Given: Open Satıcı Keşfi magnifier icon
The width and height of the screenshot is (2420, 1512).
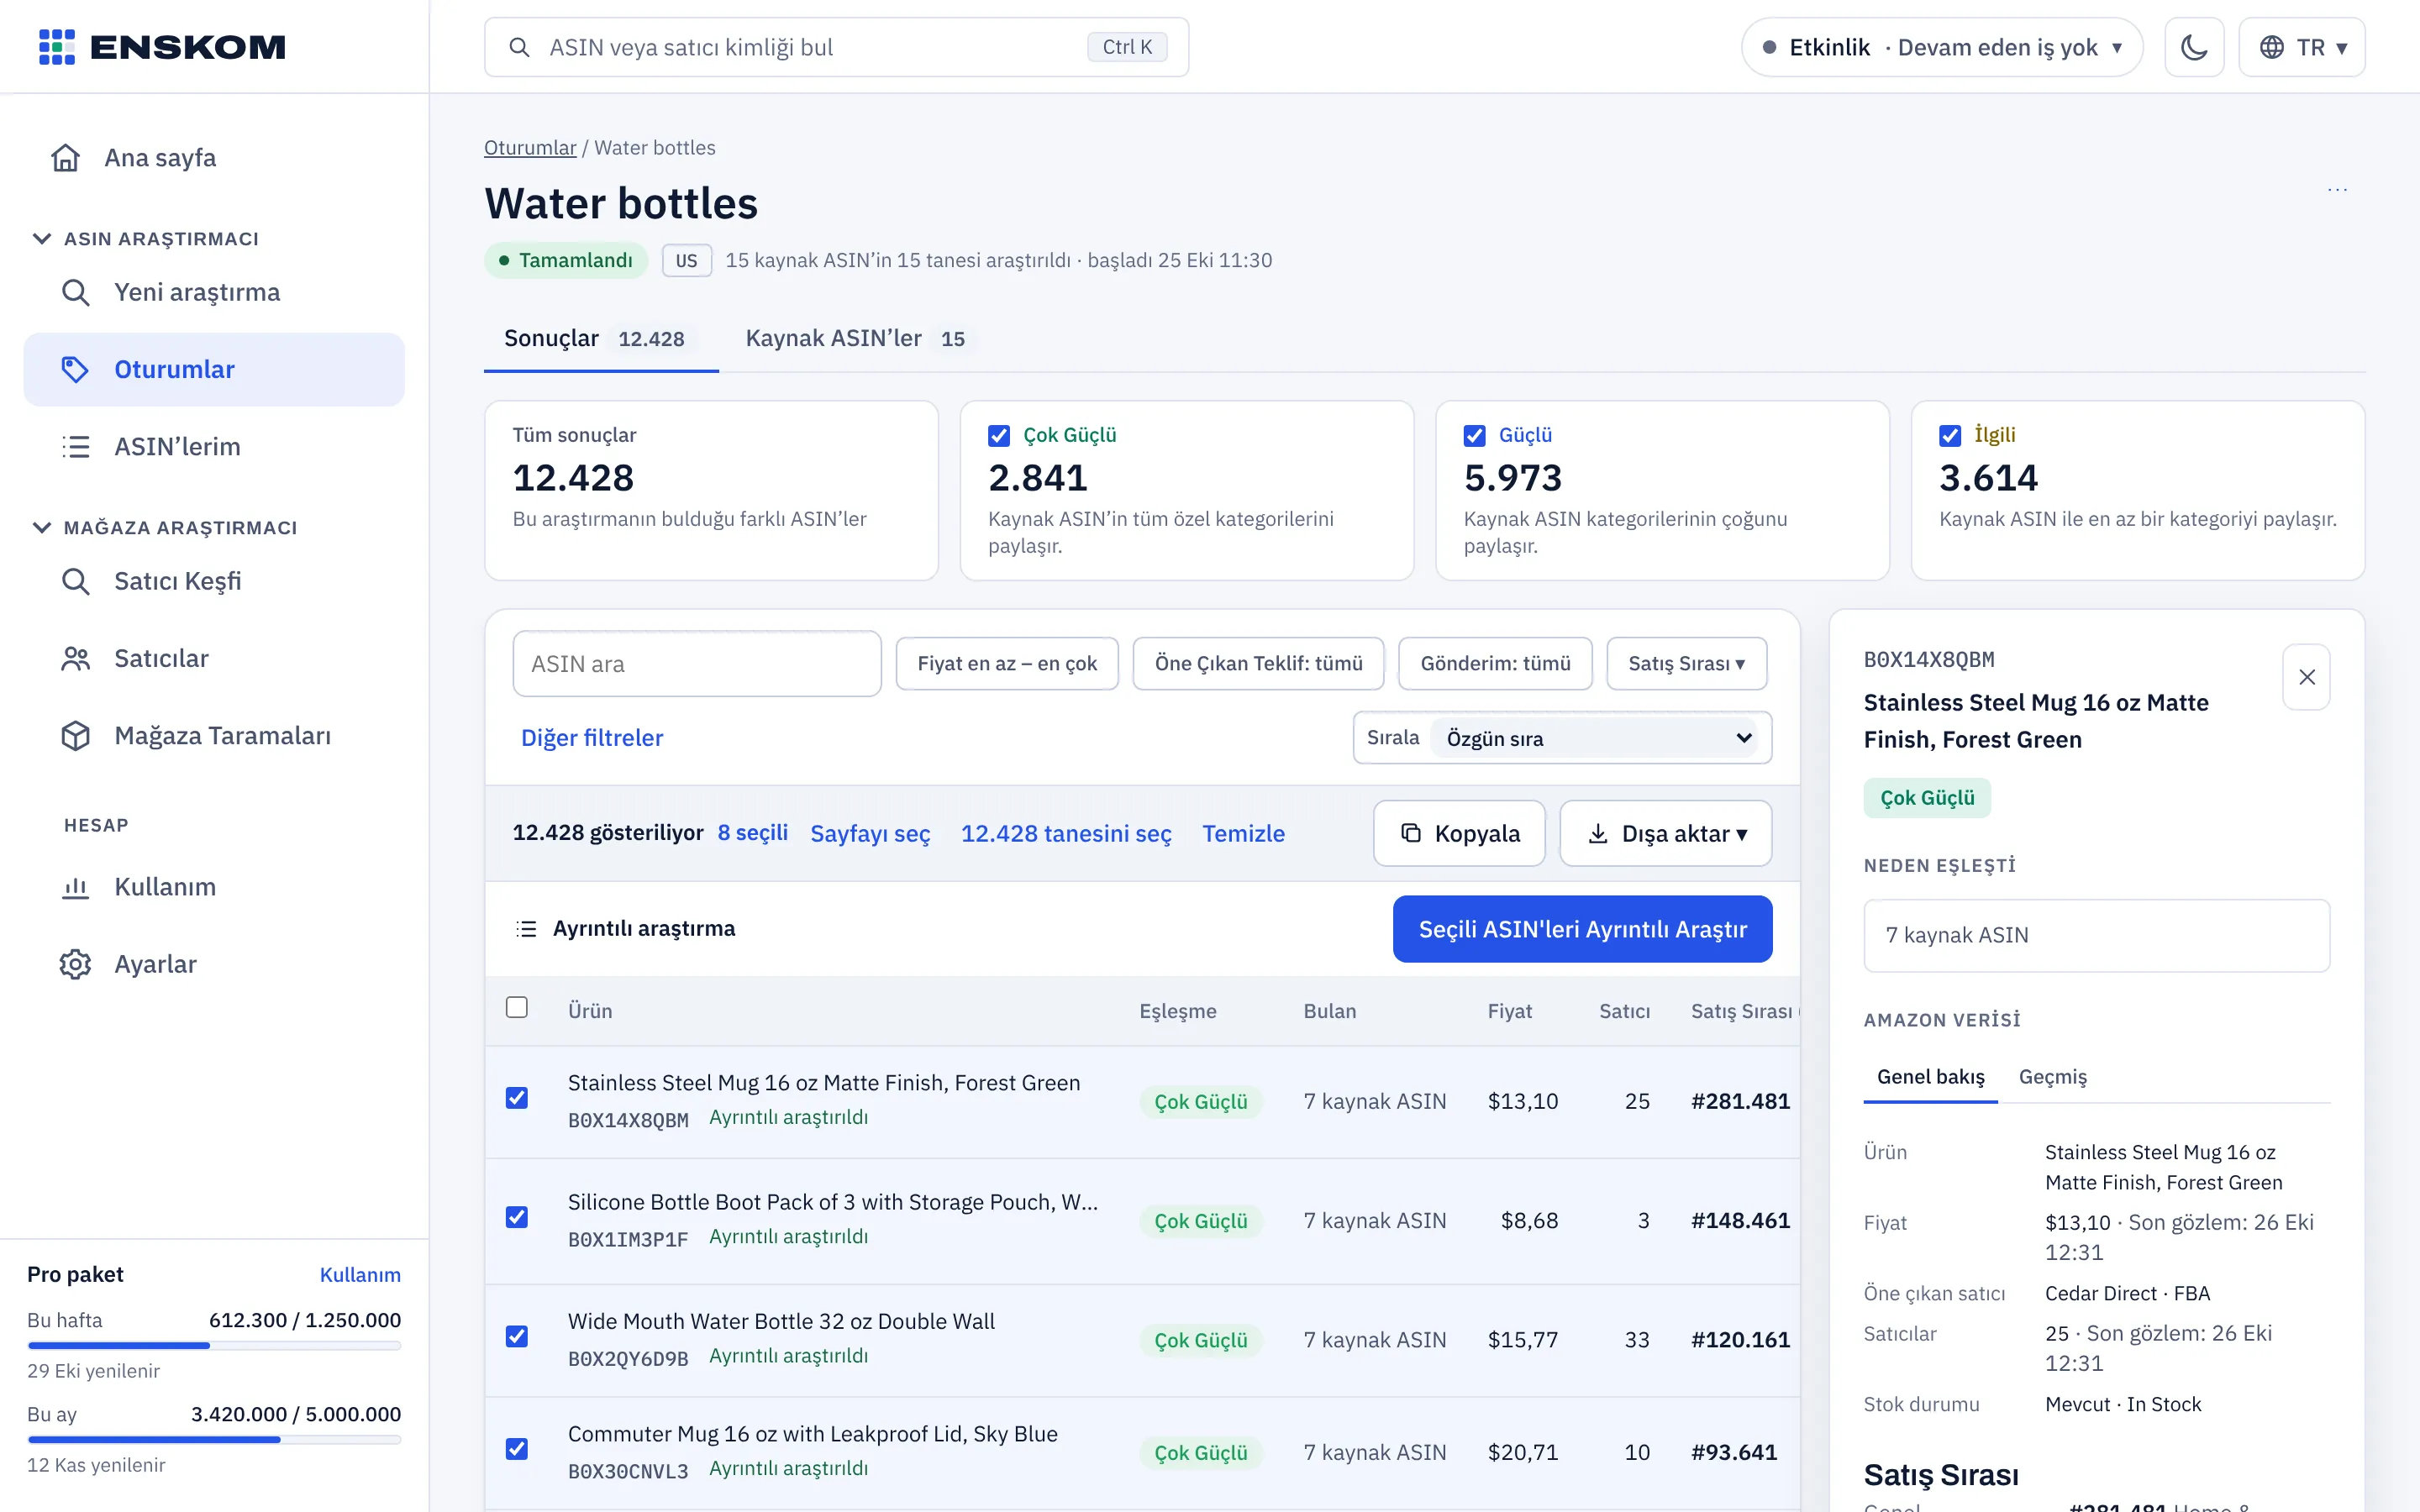Looking at the screenshot, I should click(76, 581).
